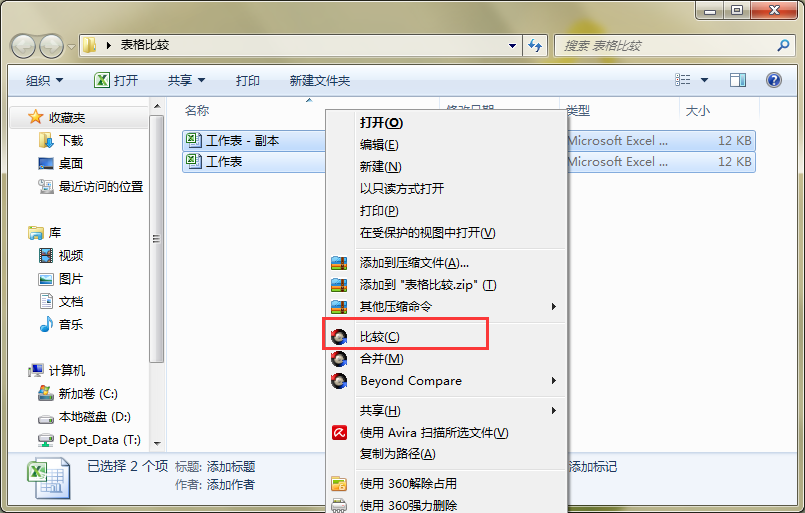Click the Excel file thumbnail in details pane

(48, 478)
